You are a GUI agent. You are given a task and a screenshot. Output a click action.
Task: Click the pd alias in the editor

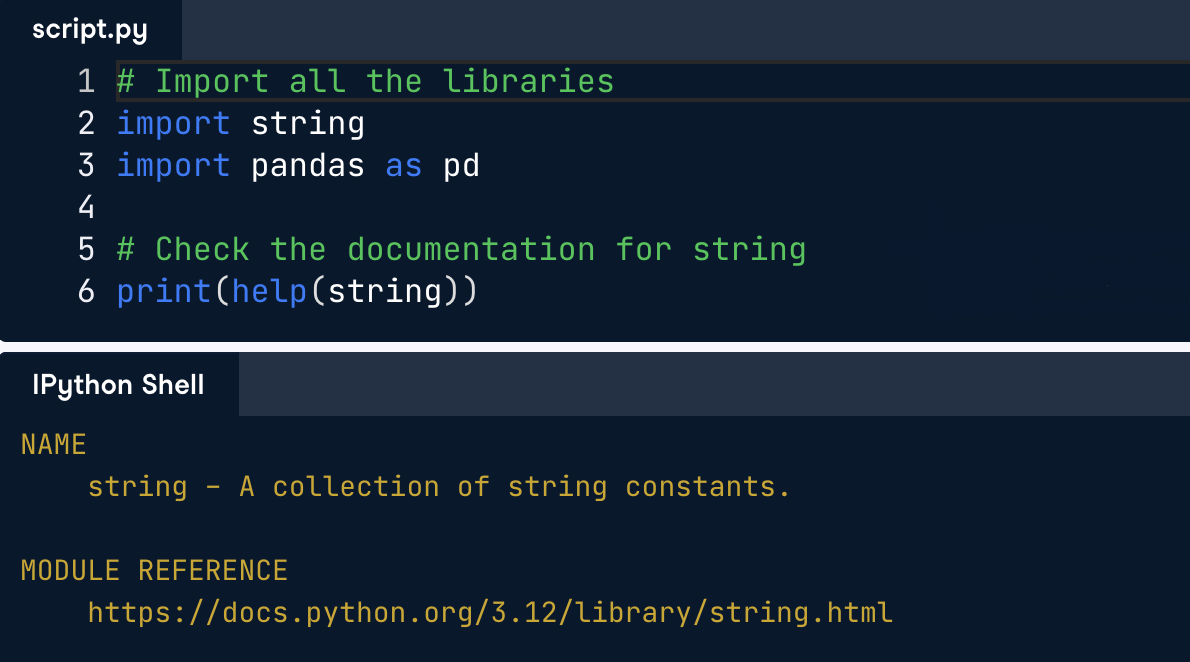461,166
